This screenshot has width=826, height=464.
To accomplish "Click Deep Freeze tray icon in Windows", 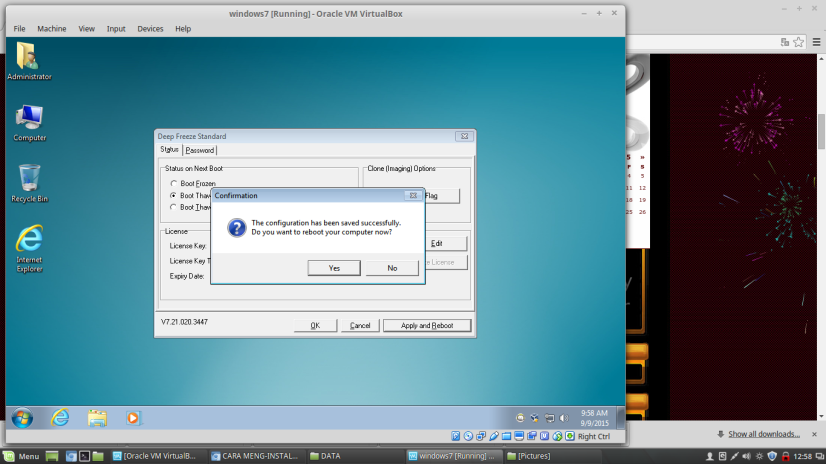I will (520, 418).
